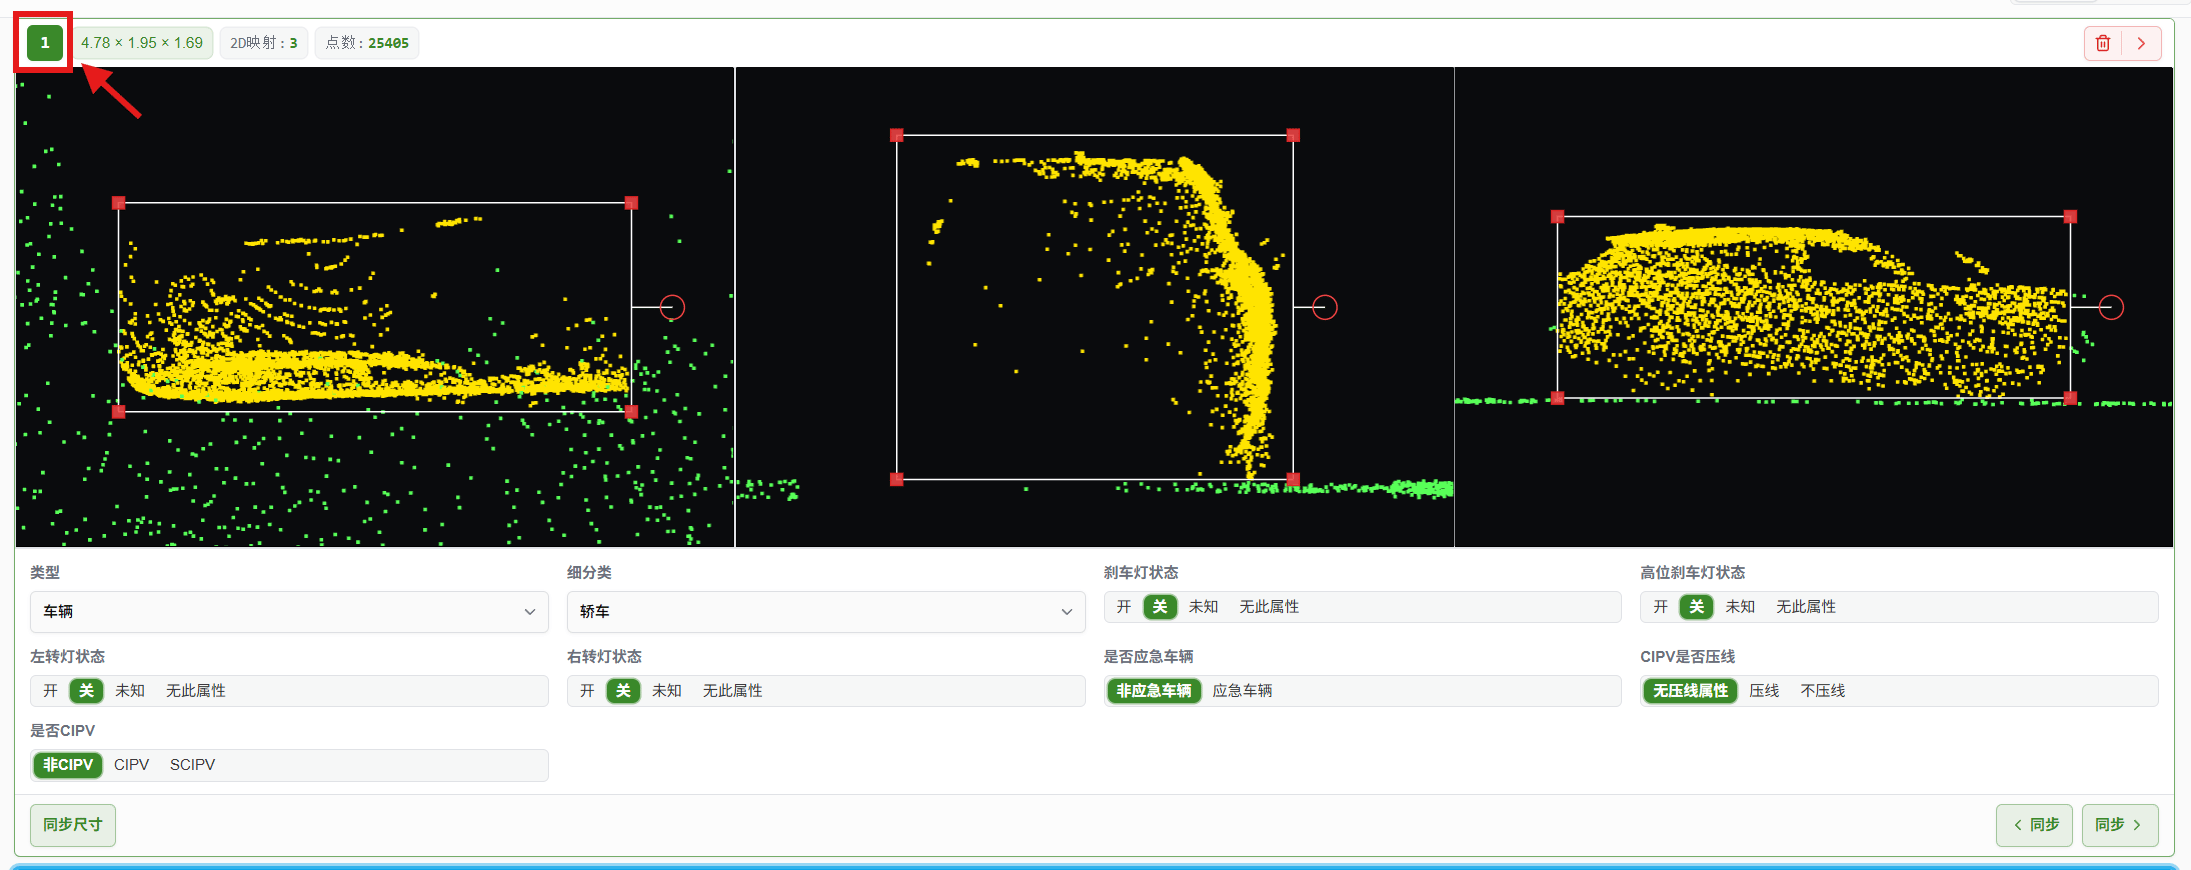Image resolution: width=2191 pixels, height=870 pixels.
Task: Set 高位刹车灯状态 to 未知
Action: click(1740, 607)
